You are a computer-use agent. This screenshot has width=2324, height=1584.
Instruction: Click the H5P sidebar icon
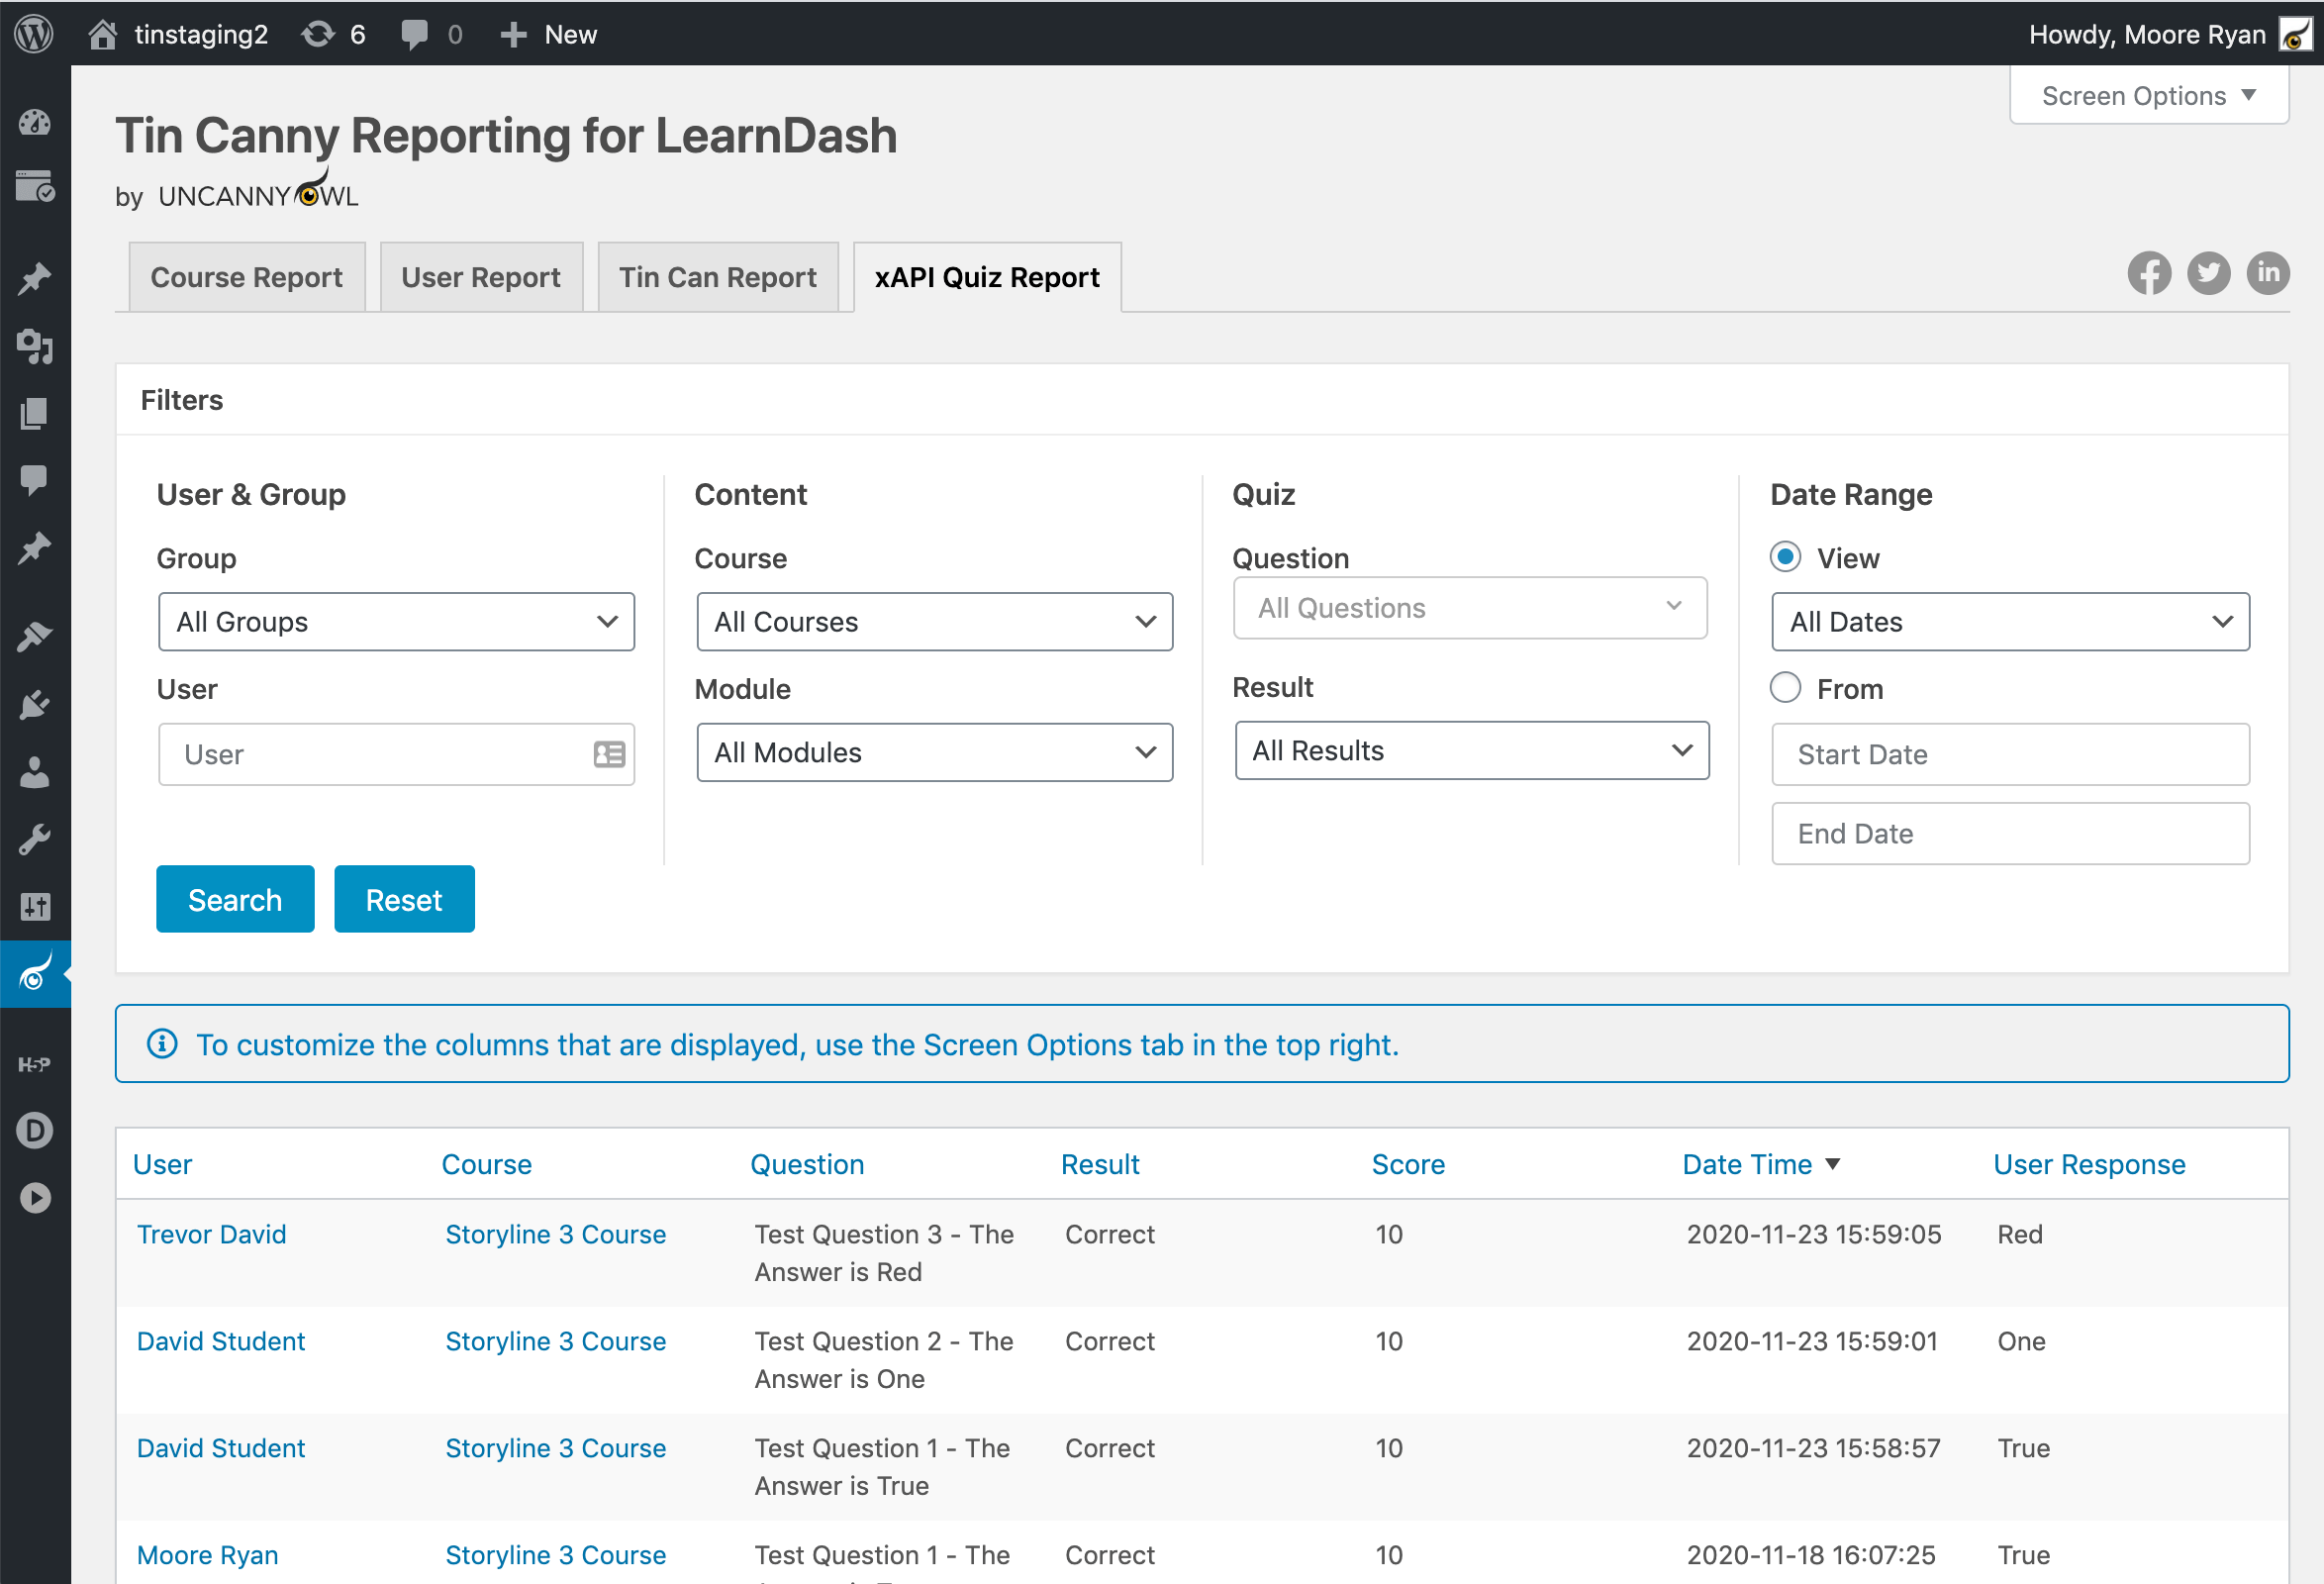34,1064
